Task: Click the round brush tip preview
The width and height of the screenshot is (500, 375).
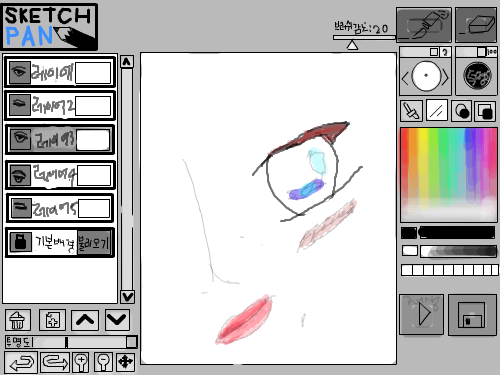Action: click(426, 76)
